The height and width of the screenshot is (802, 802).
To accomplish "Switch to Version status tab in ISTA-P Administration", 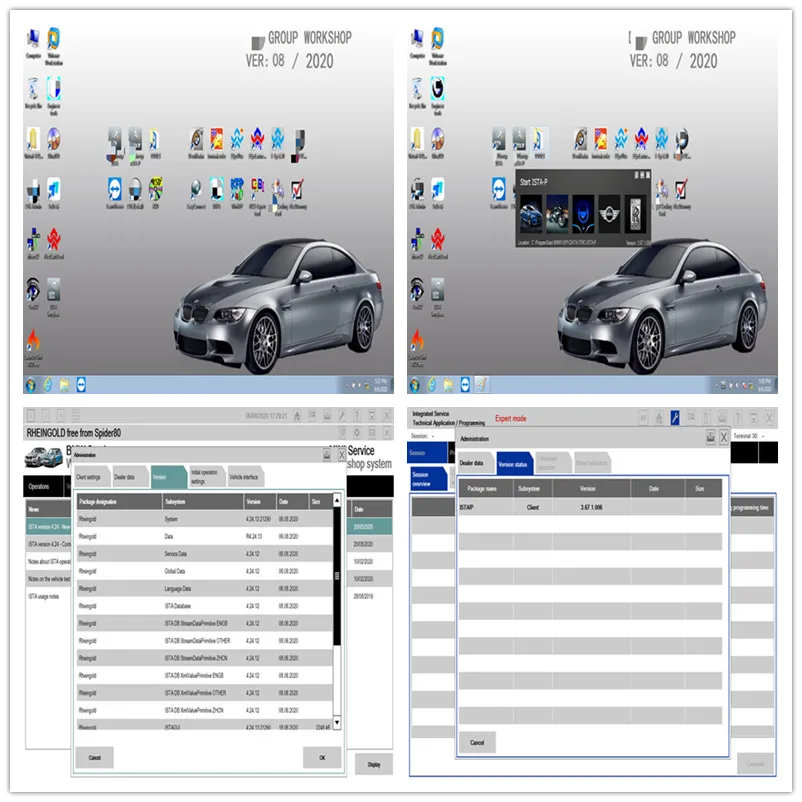I will (x=513, y=464).
